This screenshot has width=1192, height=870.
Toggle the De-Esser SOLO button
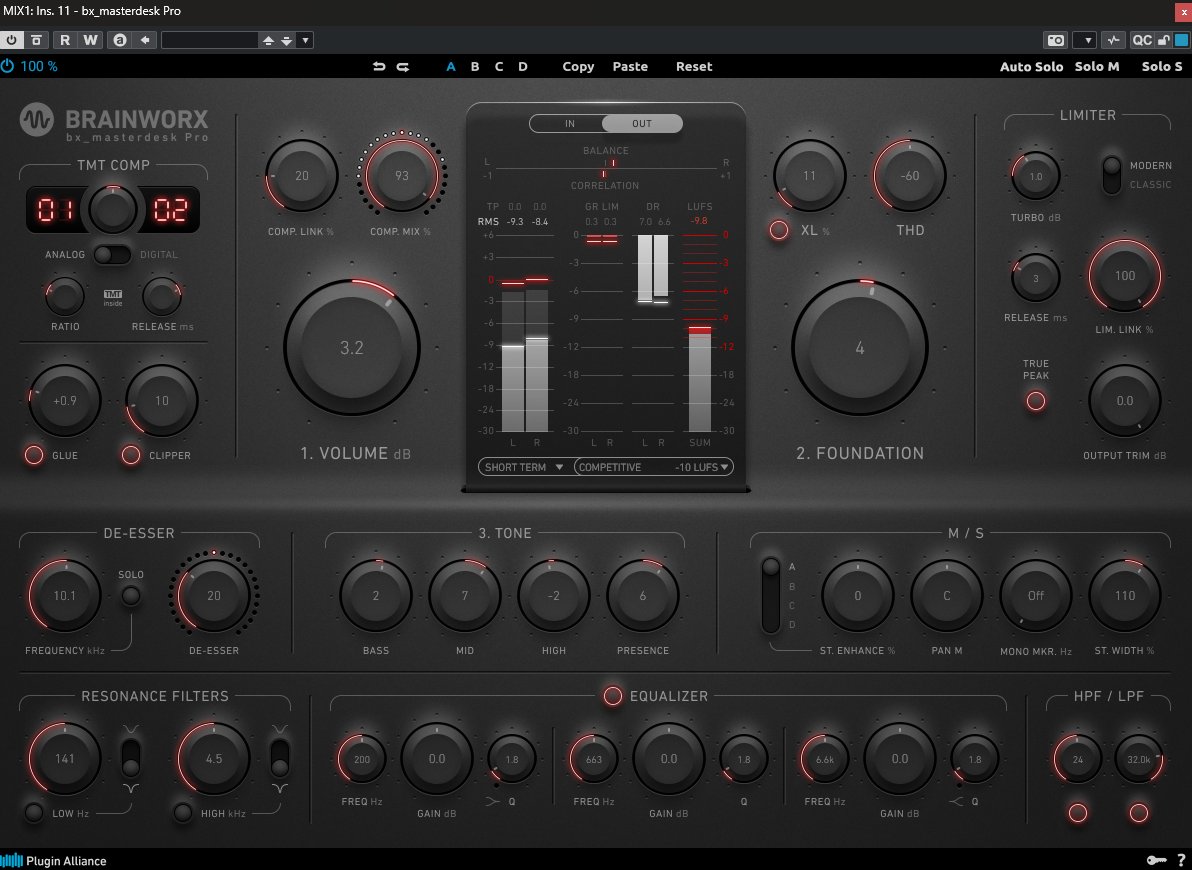tap(131, 595)
